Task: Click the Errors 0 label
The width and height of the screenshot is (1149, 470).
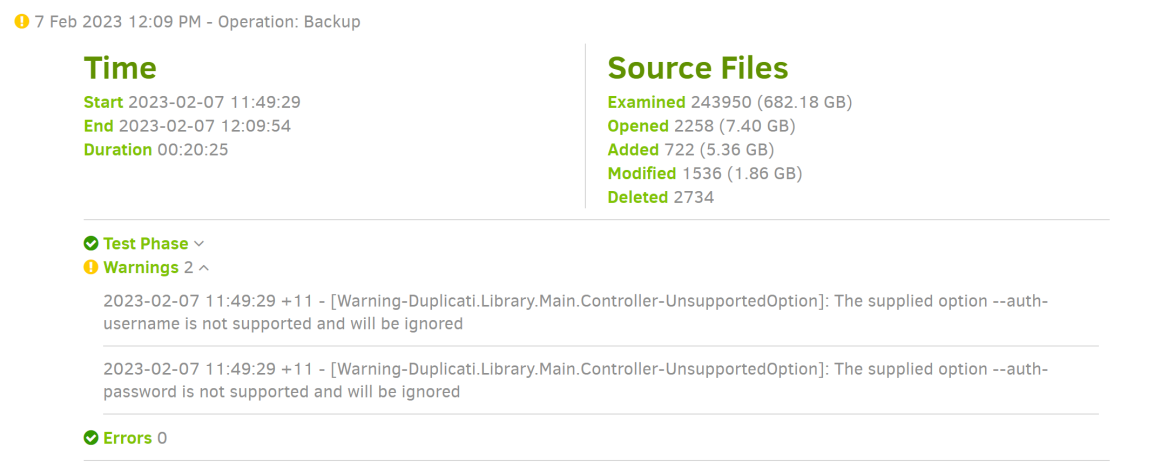Action: [134, 438]
